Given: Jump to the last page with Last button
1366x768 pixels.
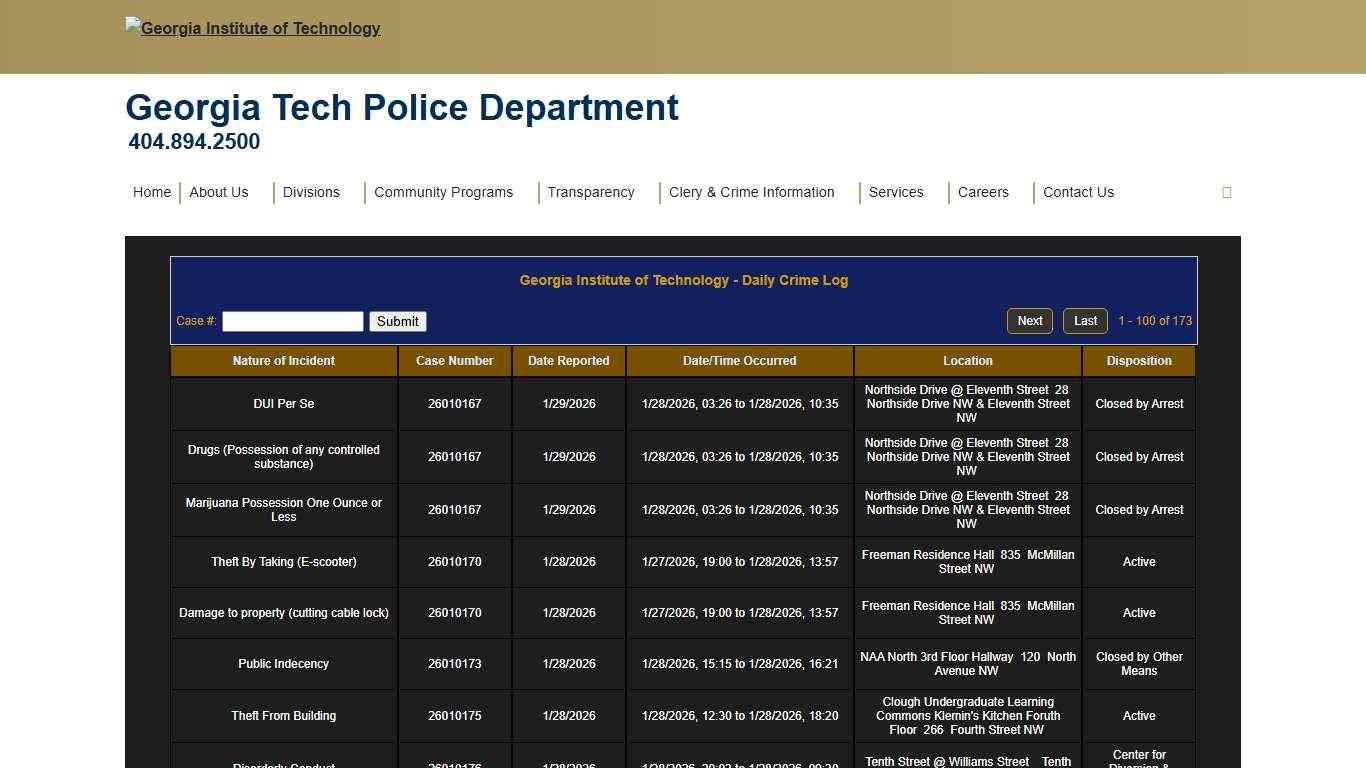Looking at the screenshot, I should 1085,321.
